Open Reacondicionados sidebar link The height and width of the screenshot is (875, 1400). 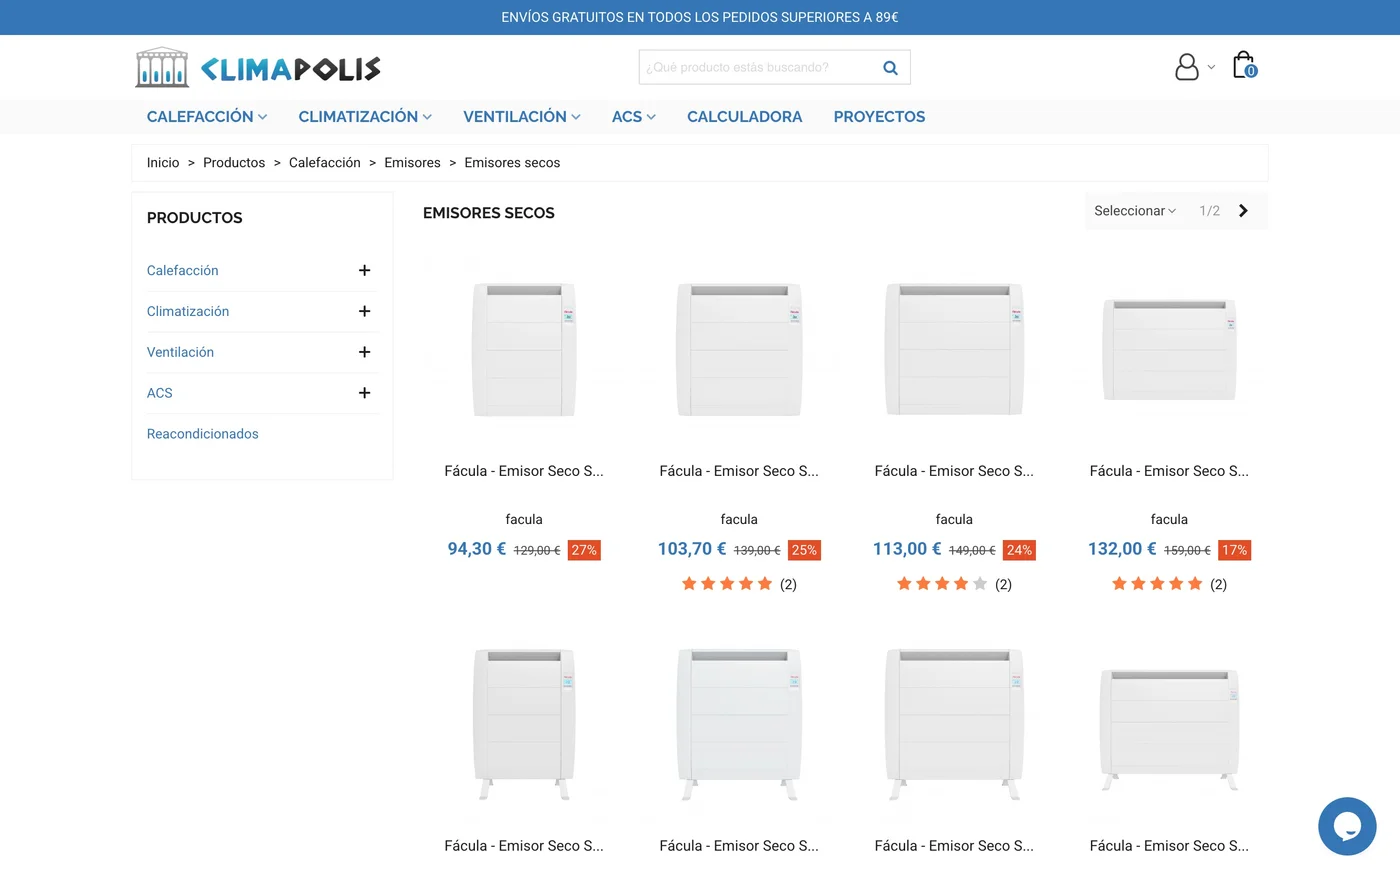click(x=203, y=434)
